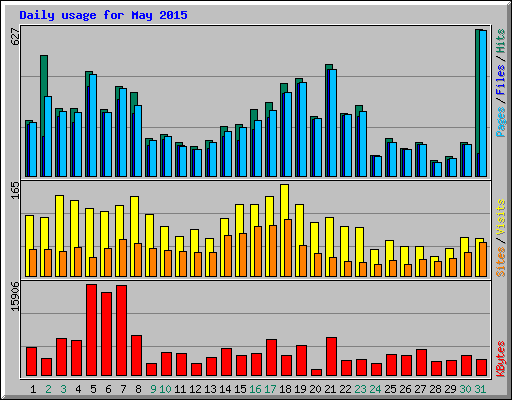Select the cyan pages bar for day 28
The width and height of the screenshot is (512, 400).
click(x=438, y=170)
